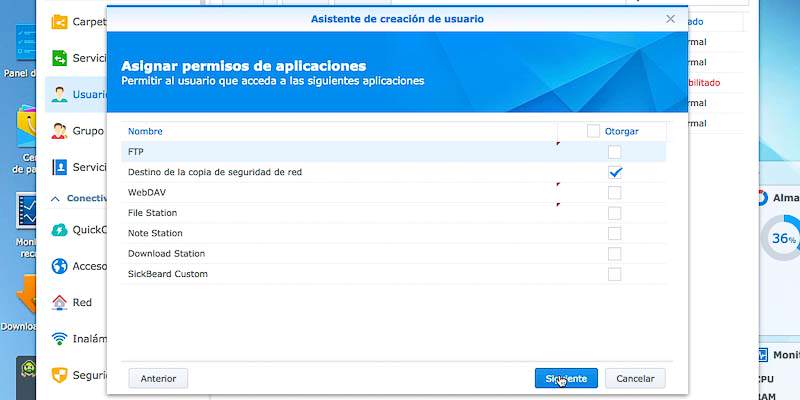The width and height of the screenshot is (800, 400).
Task: Allow Download Station access checkbox
Action: point(614,254)
